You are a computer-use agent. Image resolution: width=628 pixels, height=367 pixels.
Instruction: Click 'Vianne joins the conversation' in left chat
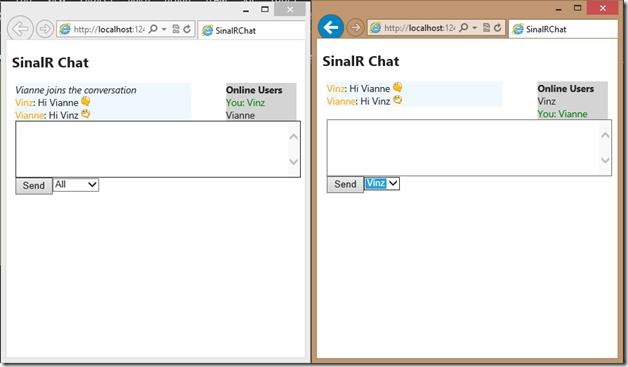(x=76, y=90)
